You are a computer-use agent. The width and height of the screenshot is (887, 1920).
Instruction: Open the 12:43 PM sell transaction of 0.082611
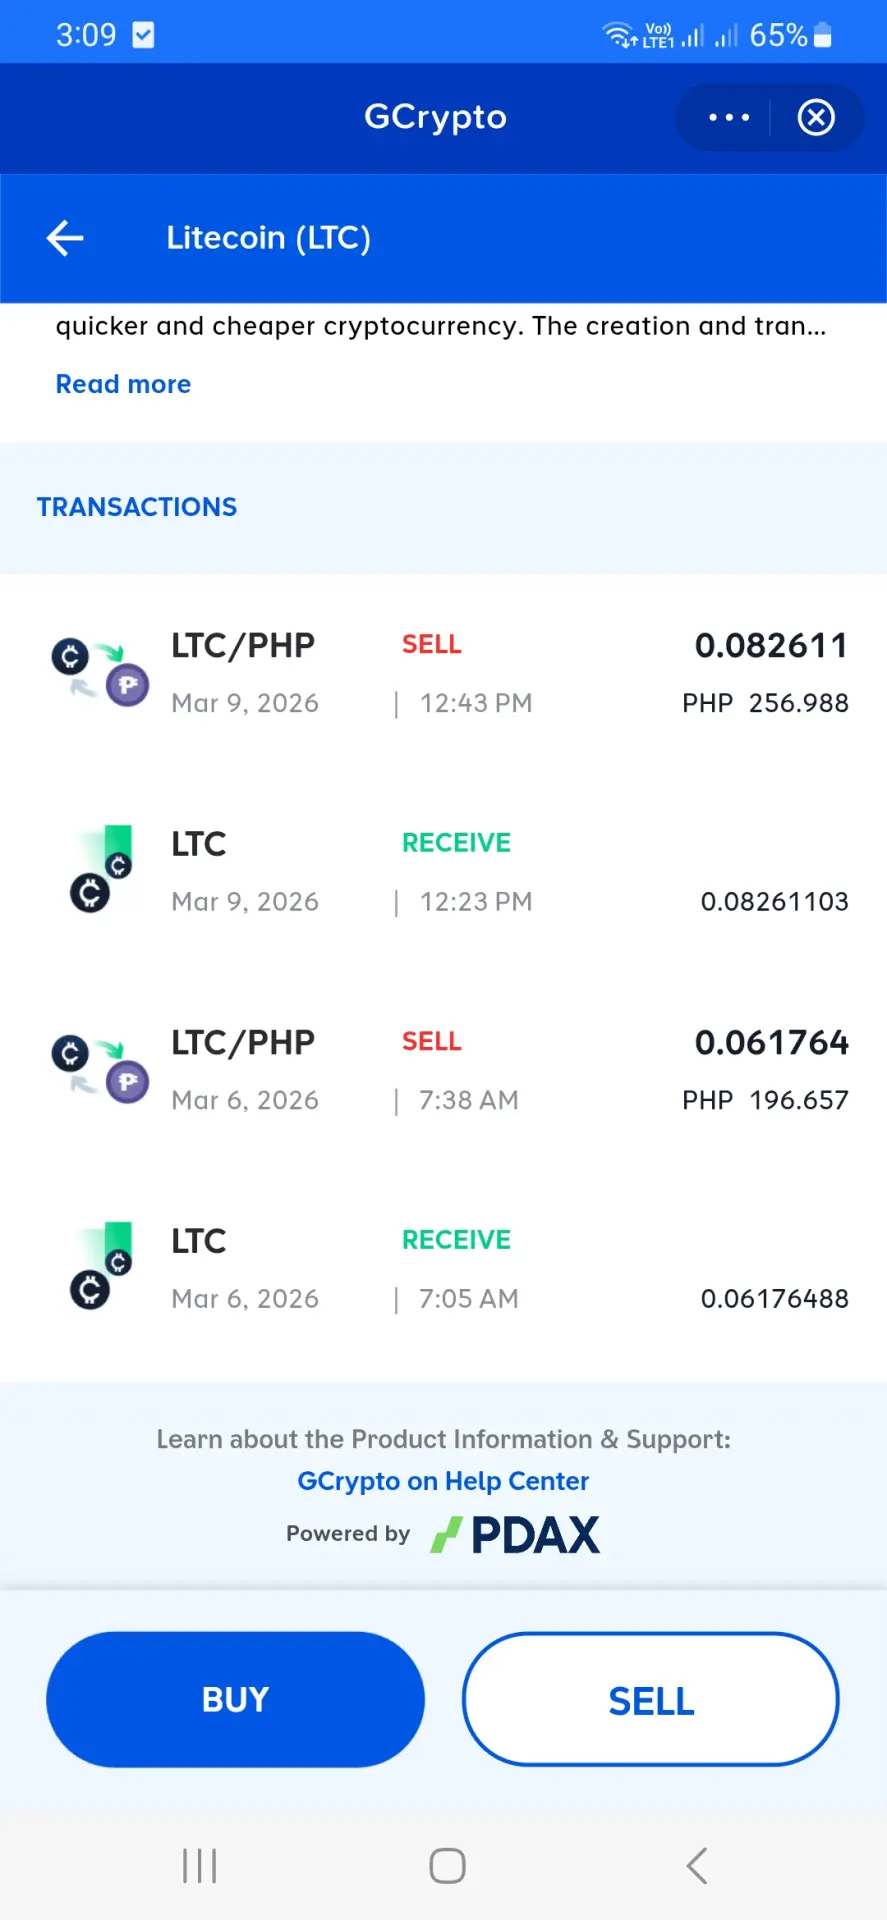[x=443, y=673]
